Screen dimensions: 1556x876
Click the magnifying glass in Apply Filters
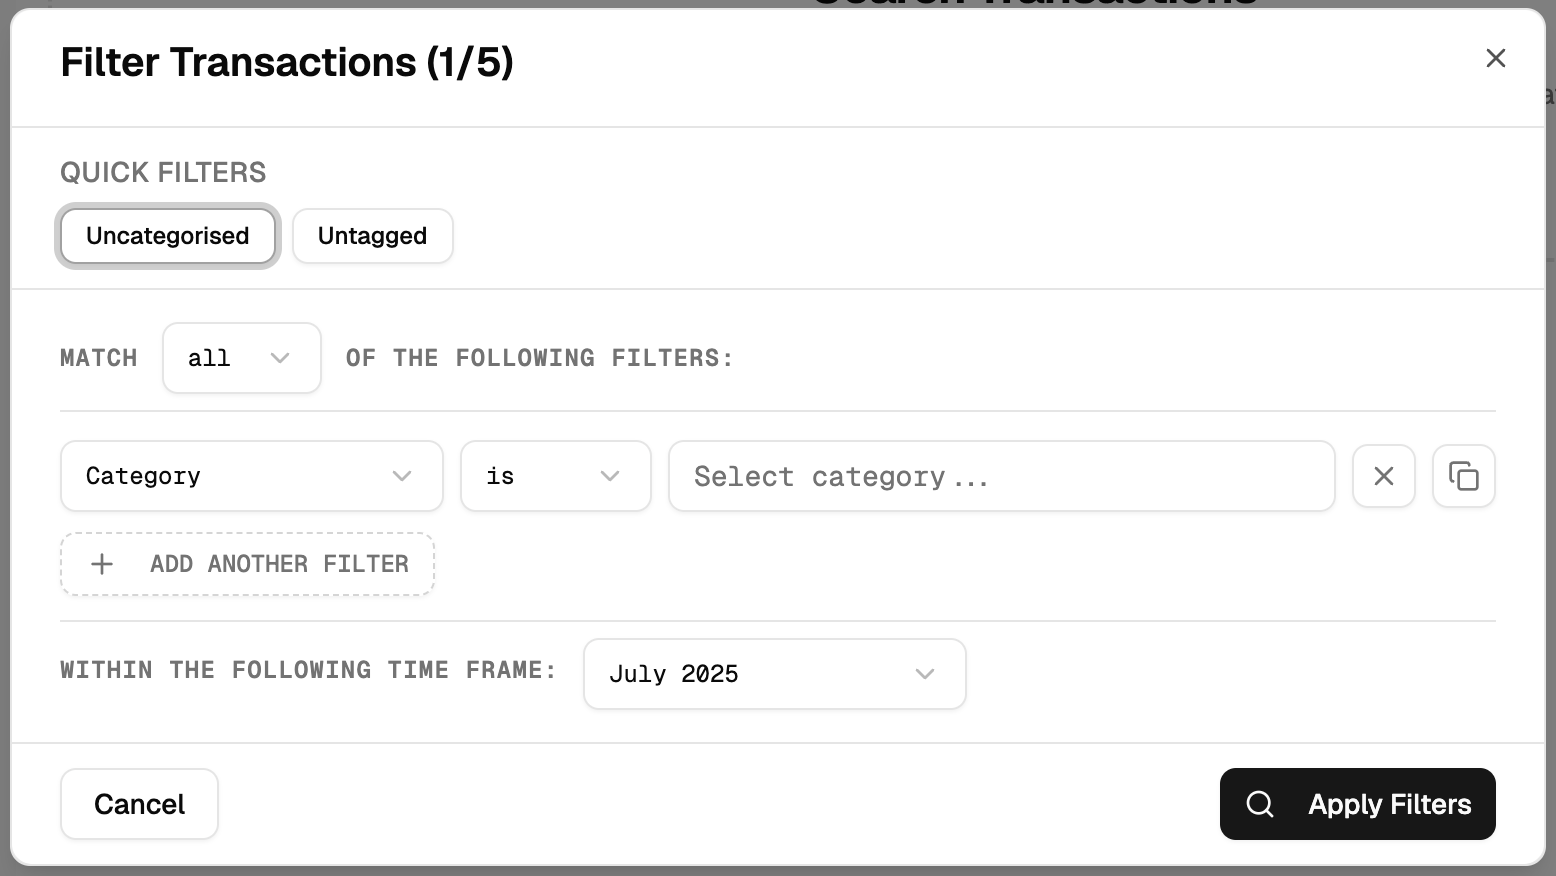[1259, 804]
